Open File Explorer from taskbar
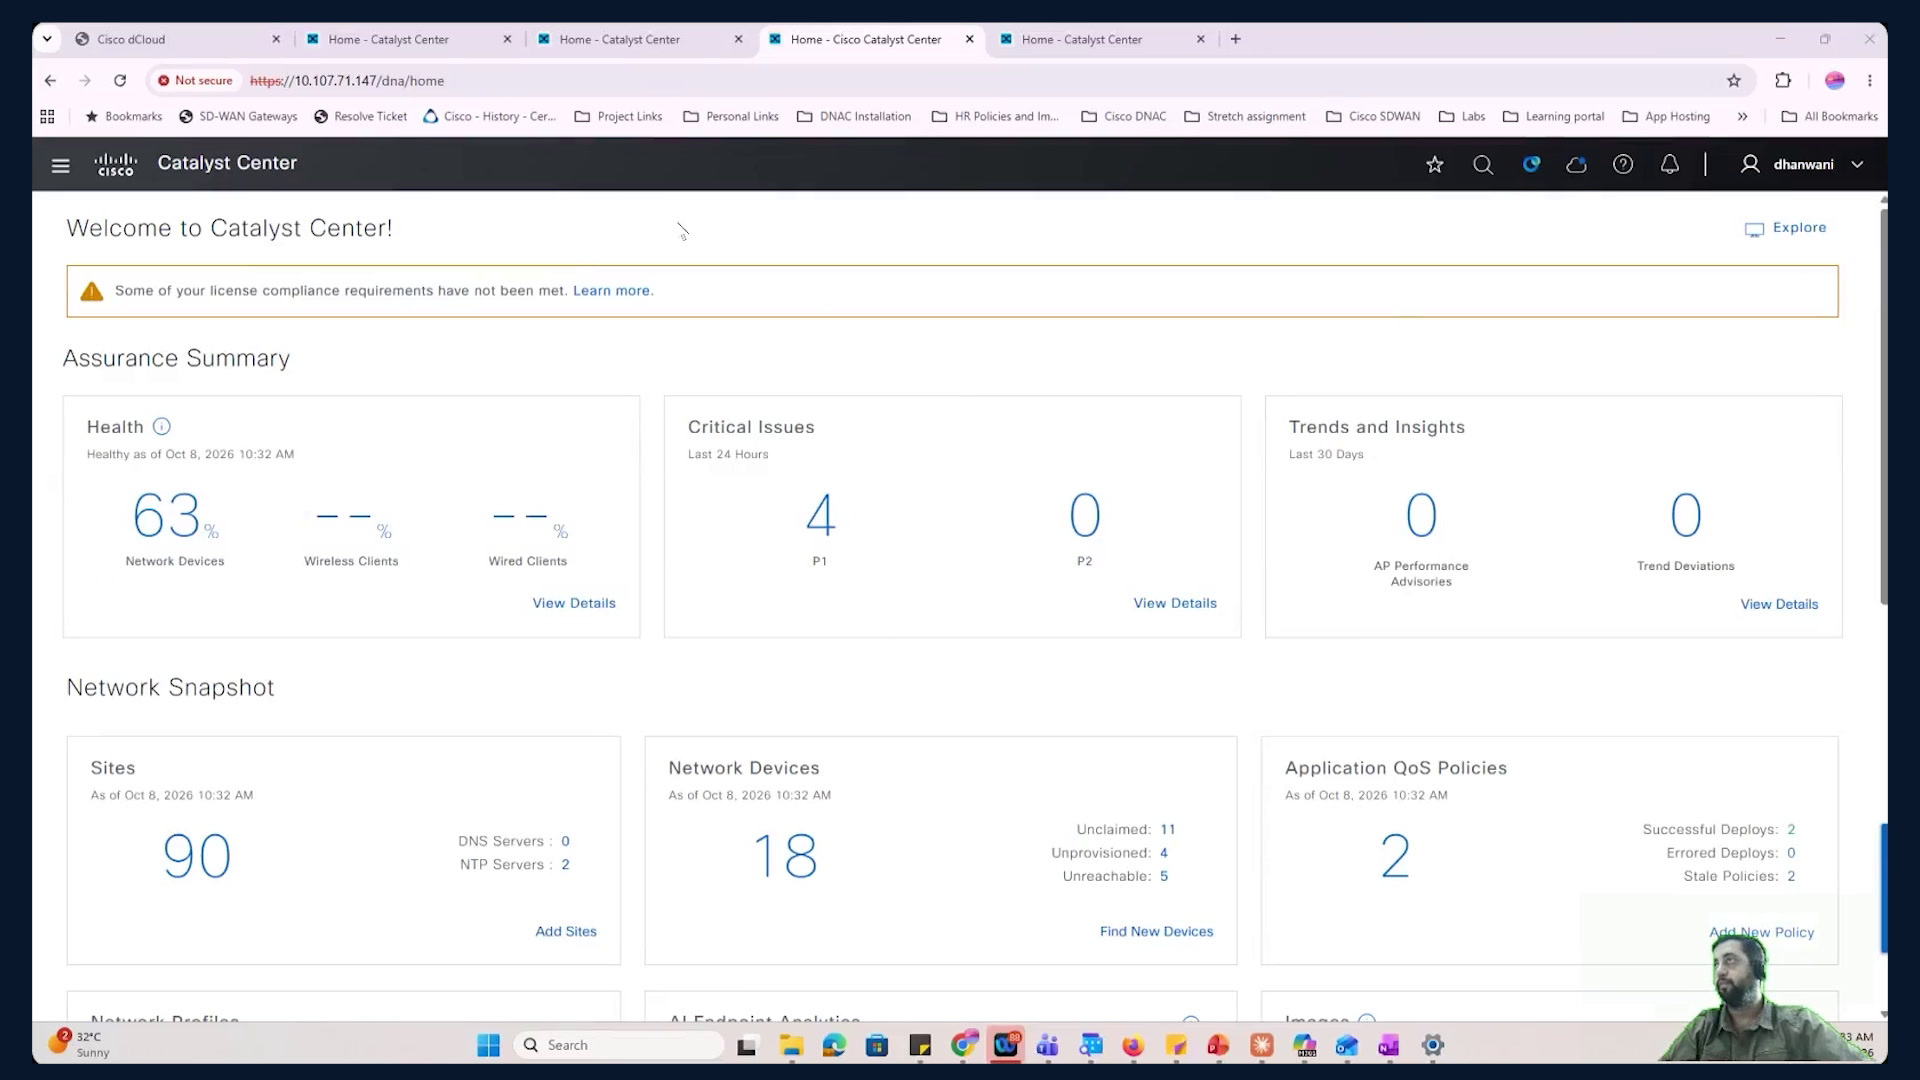Viewport: 1920px width, 1080px height. coord(791,1046)
